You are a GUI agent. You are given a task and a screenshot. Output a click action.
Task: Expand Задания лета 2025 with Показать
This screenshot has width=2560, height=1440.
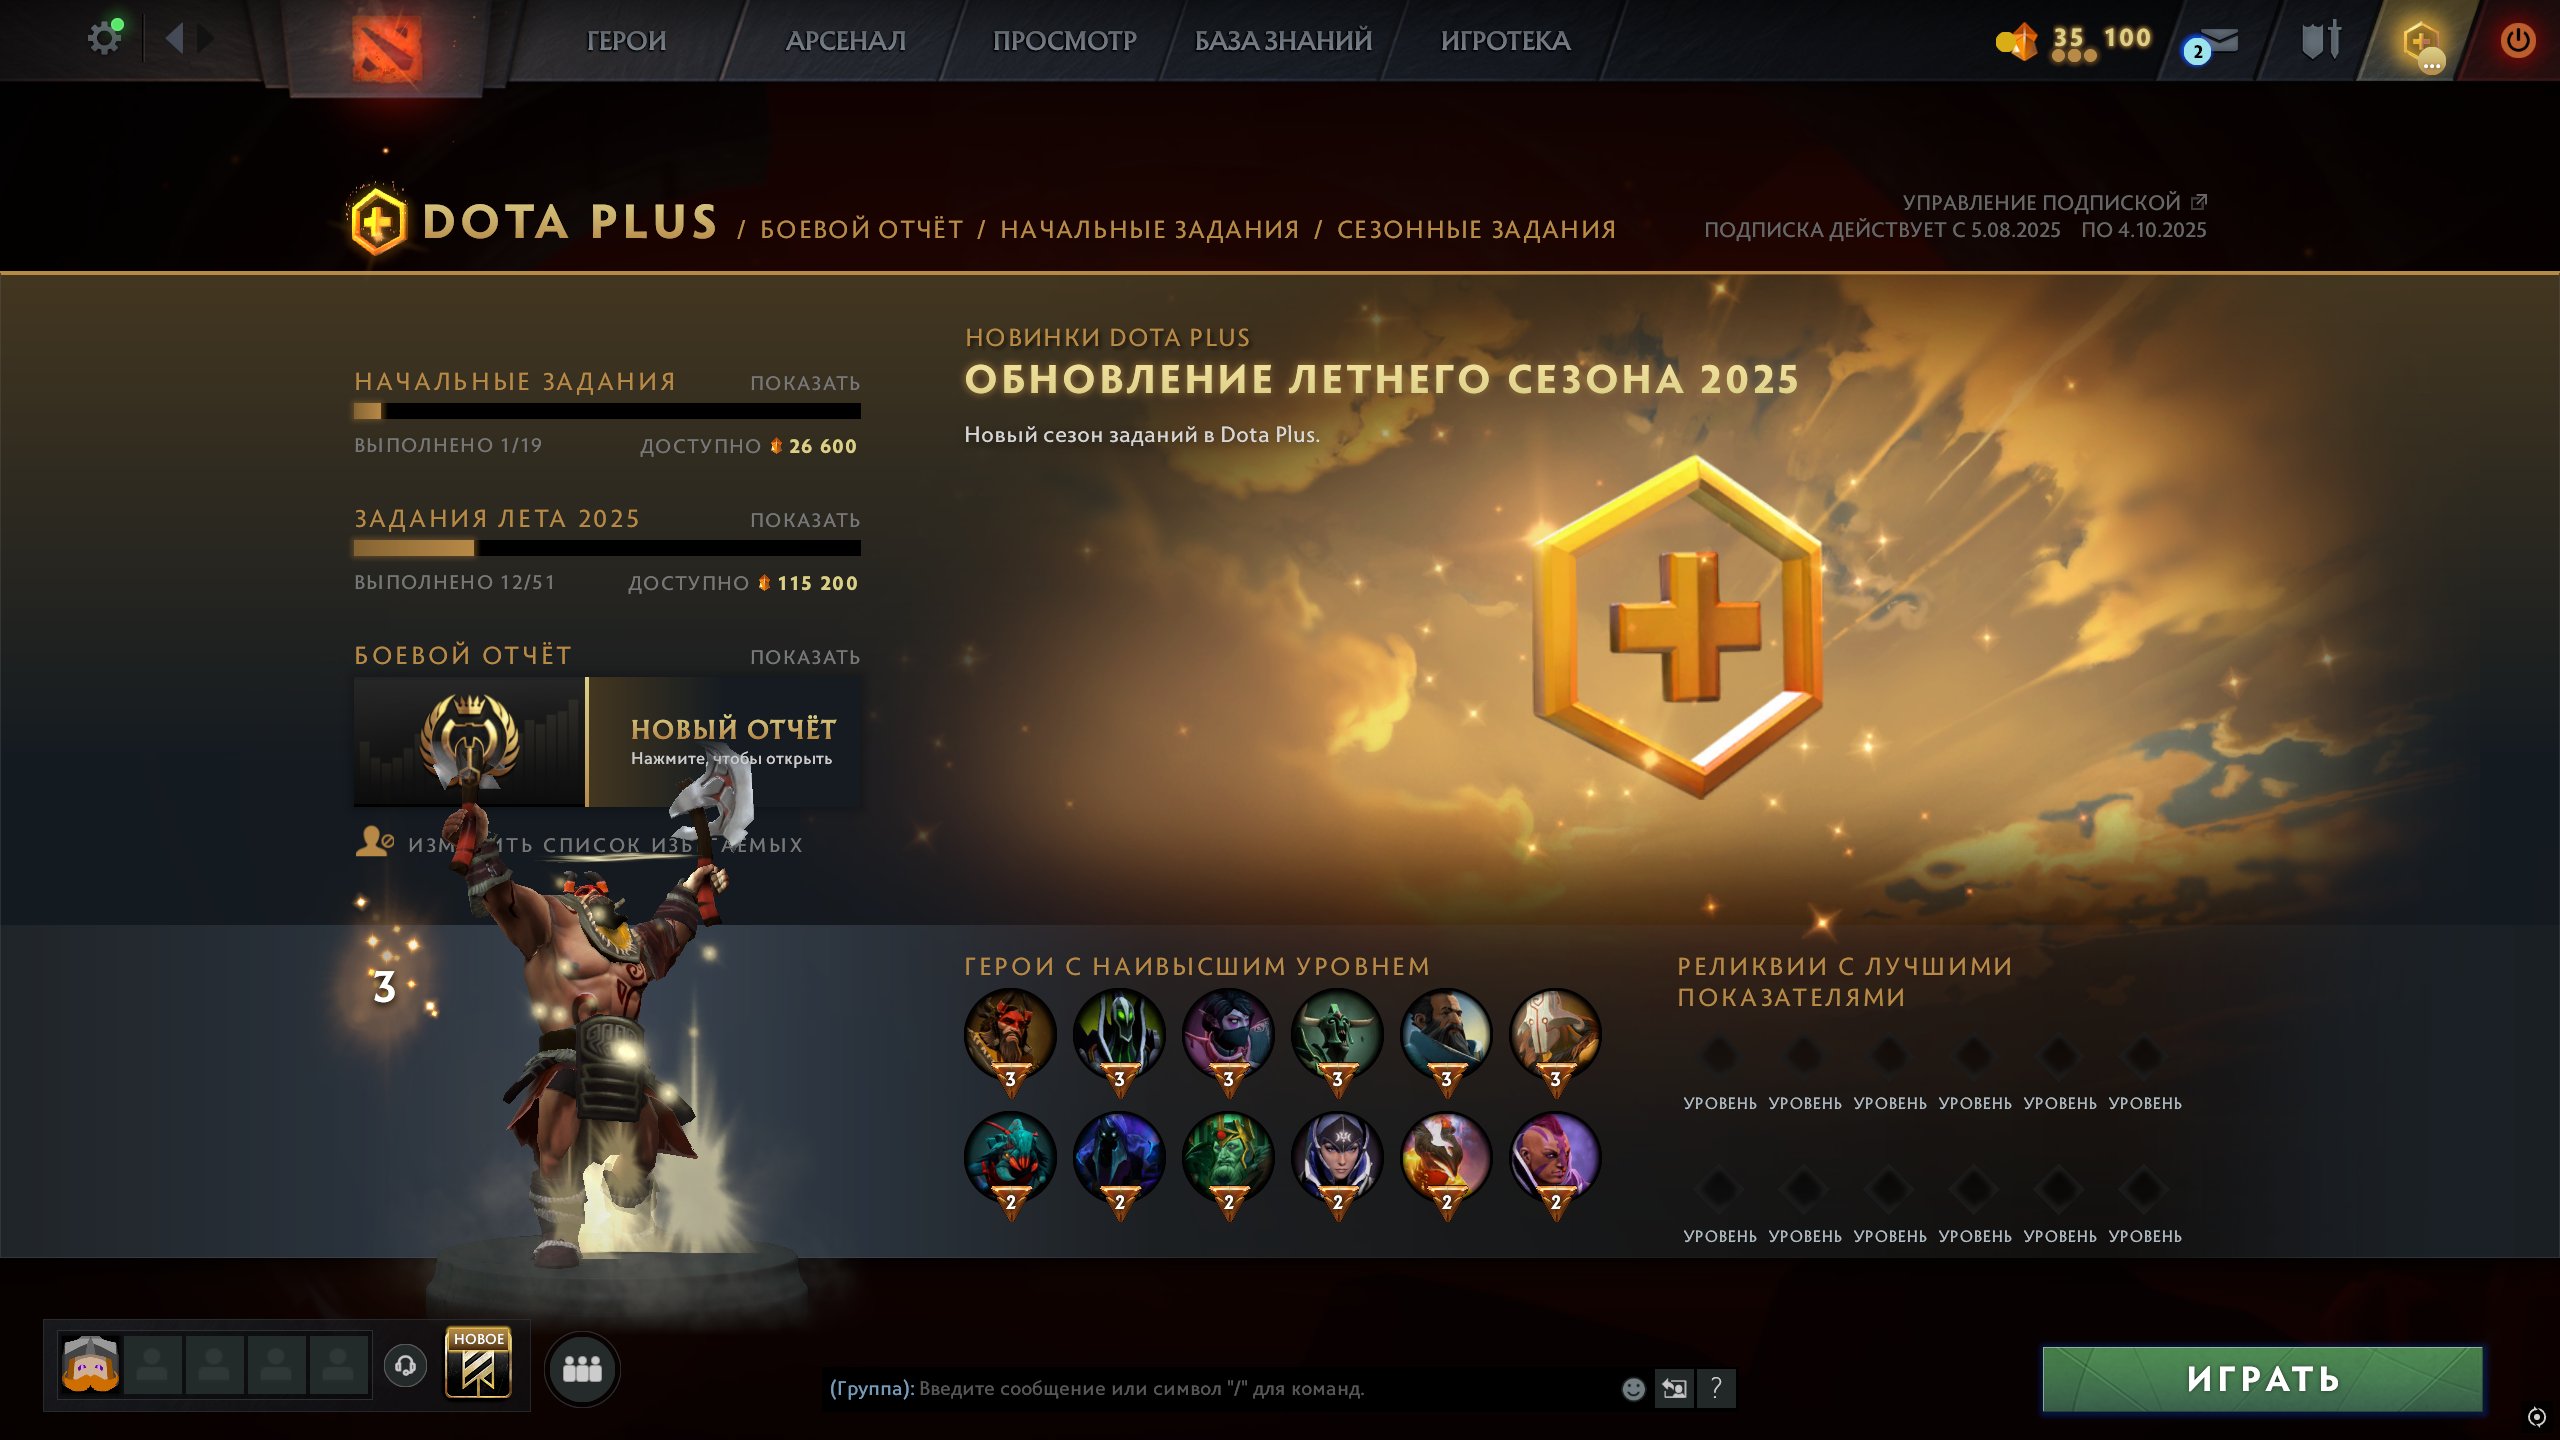coord(805,520)
